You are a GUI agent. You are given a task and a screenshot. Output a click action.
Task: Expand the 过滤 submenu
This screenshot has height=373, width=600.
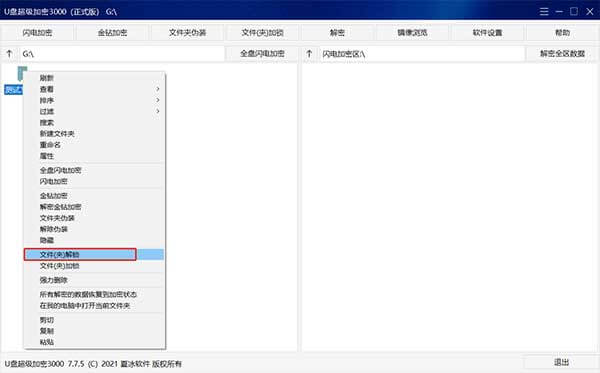[94, 111]
